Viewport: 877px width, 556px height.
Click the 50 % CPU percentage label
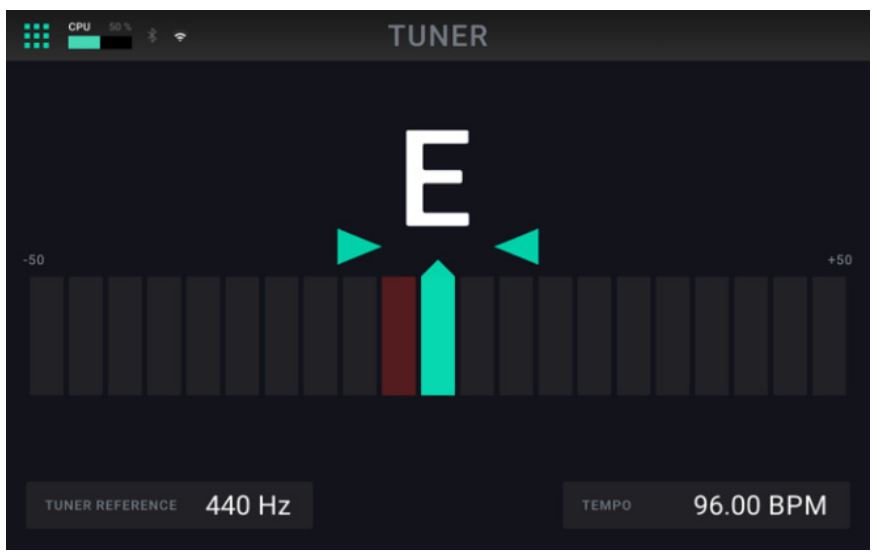pyautogui.click(x=120, y=27)
